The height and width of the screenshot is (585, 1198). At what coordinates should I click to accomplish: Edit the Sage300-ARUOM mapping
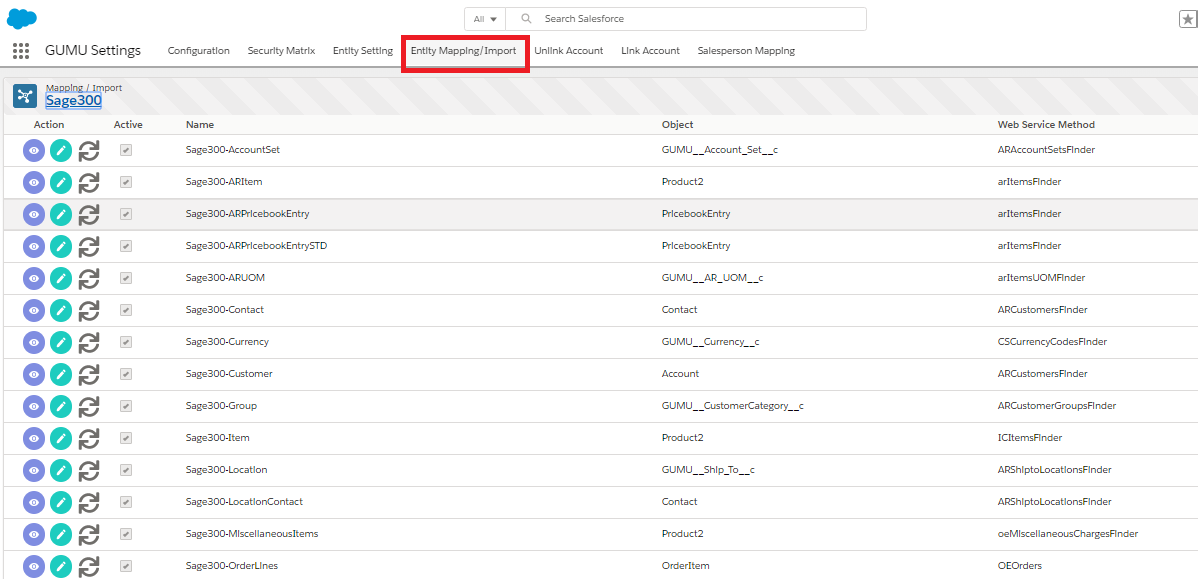(x=61, y=278)
